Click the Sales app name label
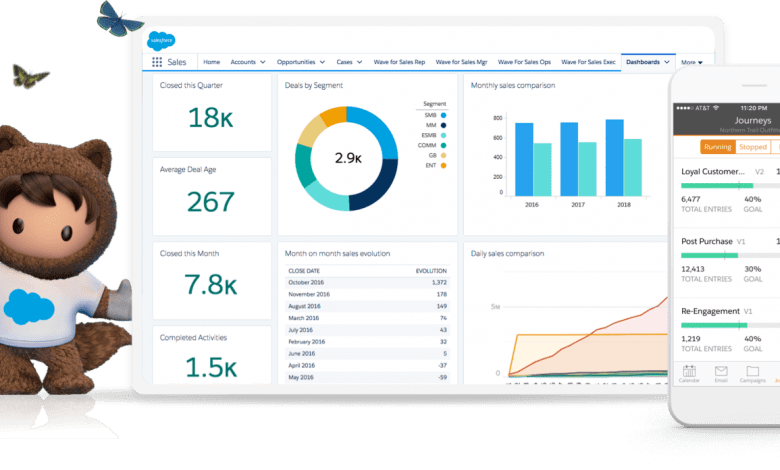 [177, 62]
